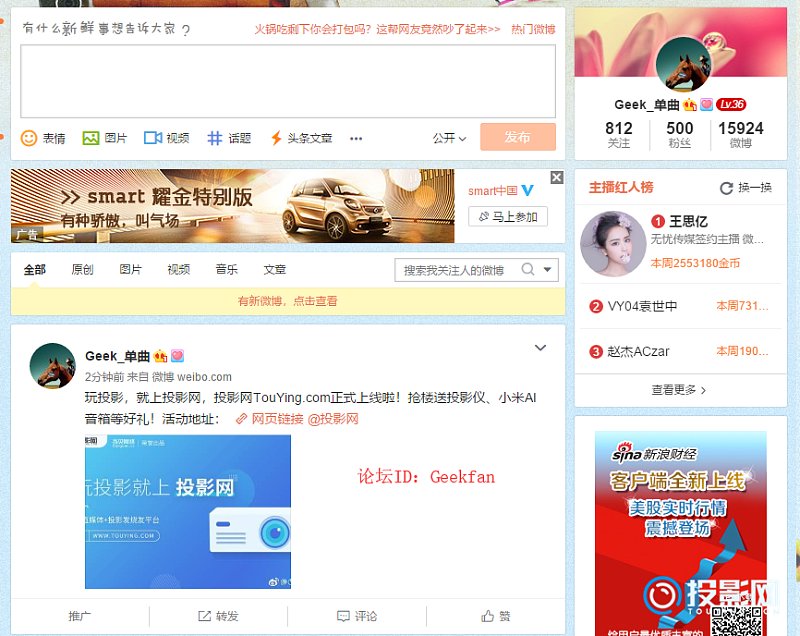Open Geek_单曲 name link in post
Screen dimensions: 800x636
pyautogui.click(x=117, y=355)
